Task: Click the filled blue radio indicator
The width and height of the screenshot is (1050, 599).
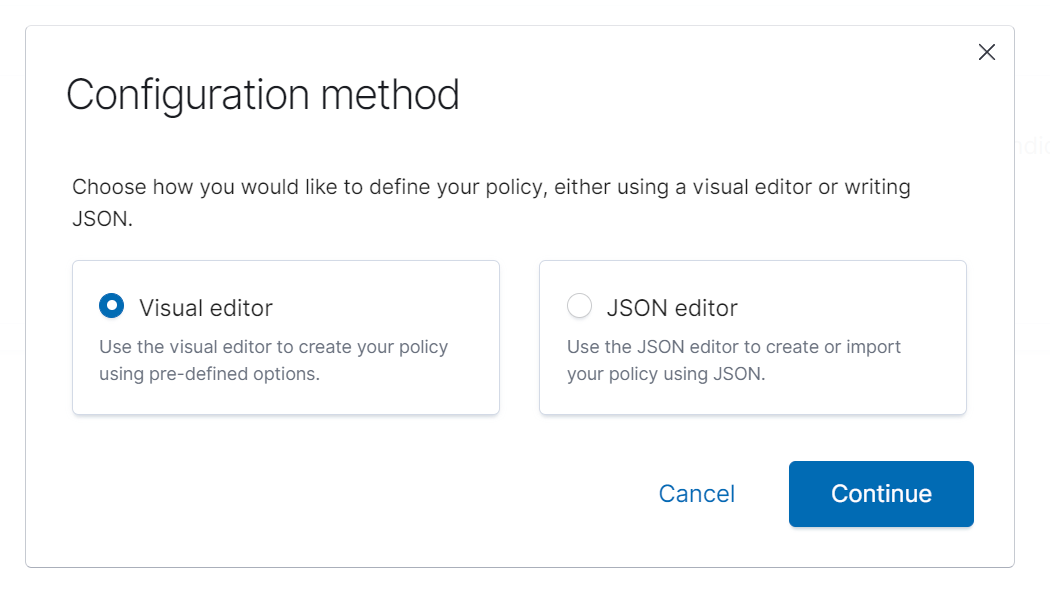Action: tap(112, 306)
